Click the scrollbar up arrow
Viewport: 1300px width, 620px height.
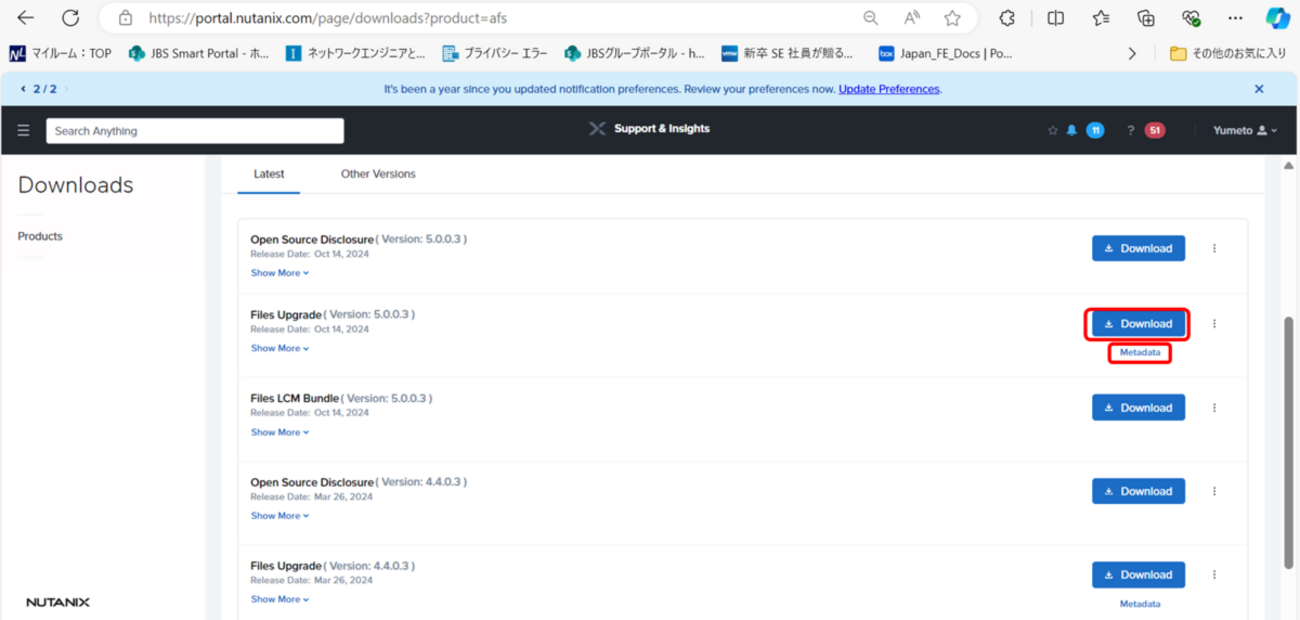(x=1289, y=164)
